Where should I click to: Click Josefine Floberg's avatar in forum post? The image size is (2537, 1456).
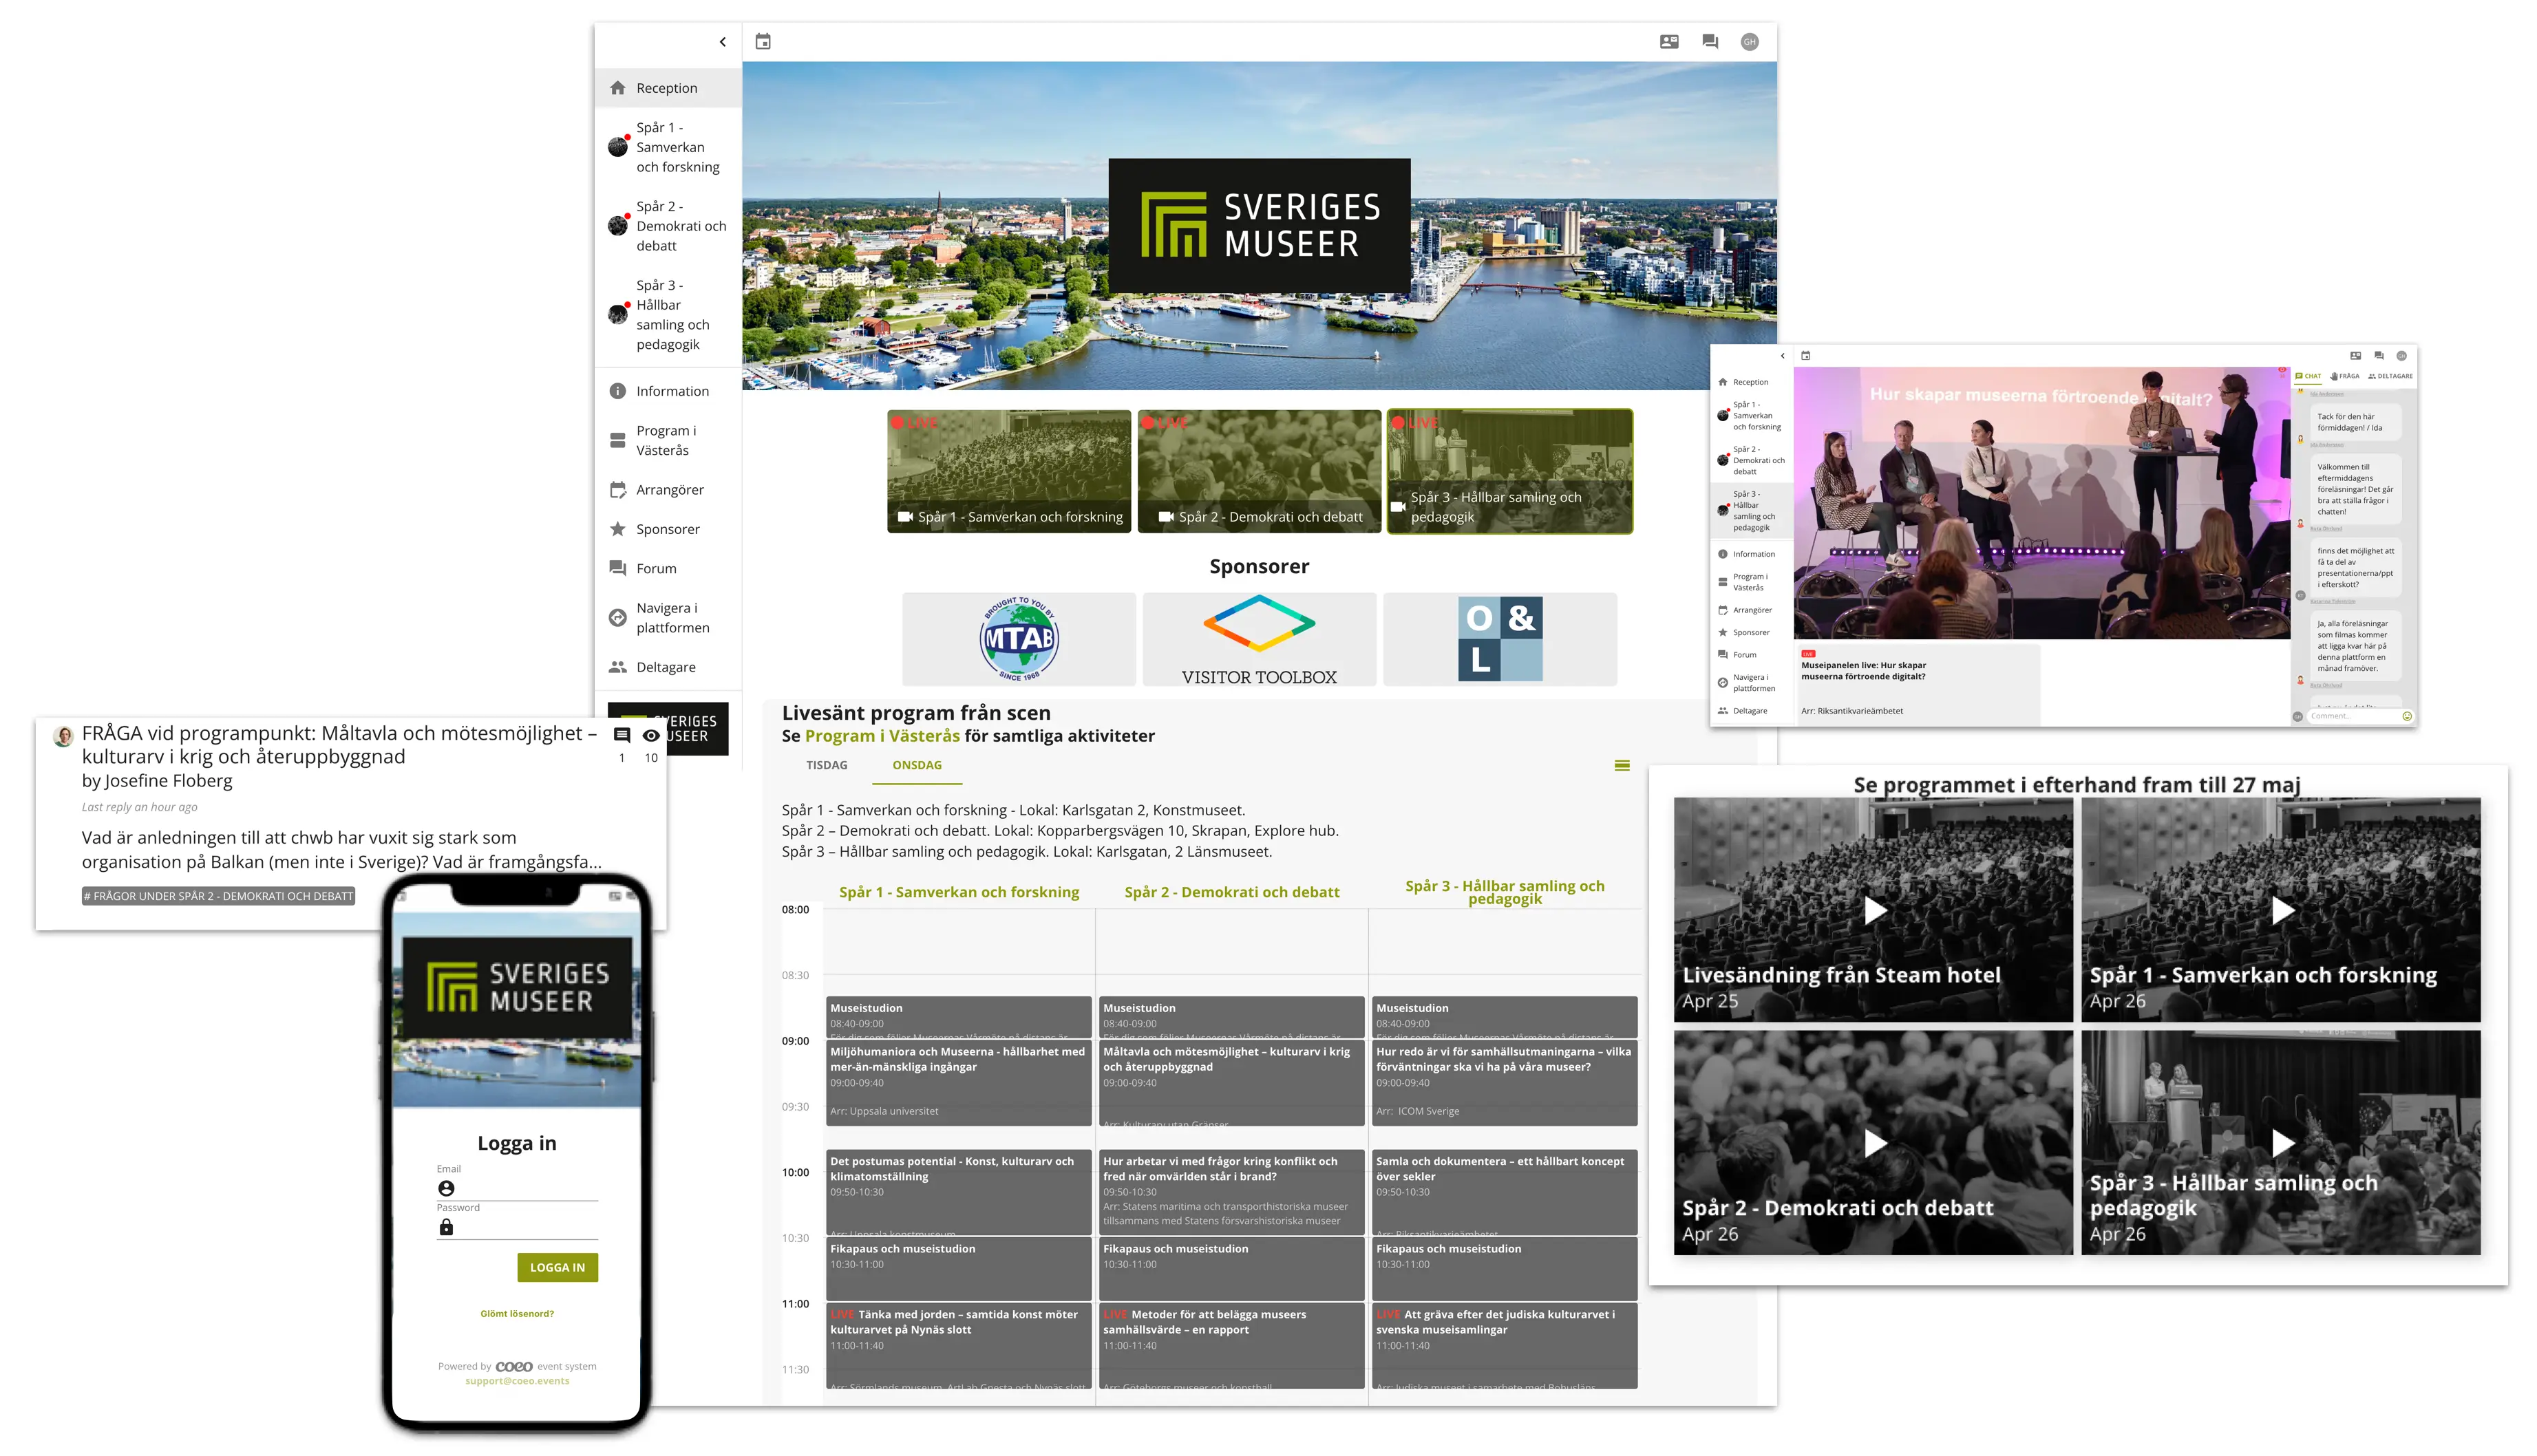click(x=63, y=737)
